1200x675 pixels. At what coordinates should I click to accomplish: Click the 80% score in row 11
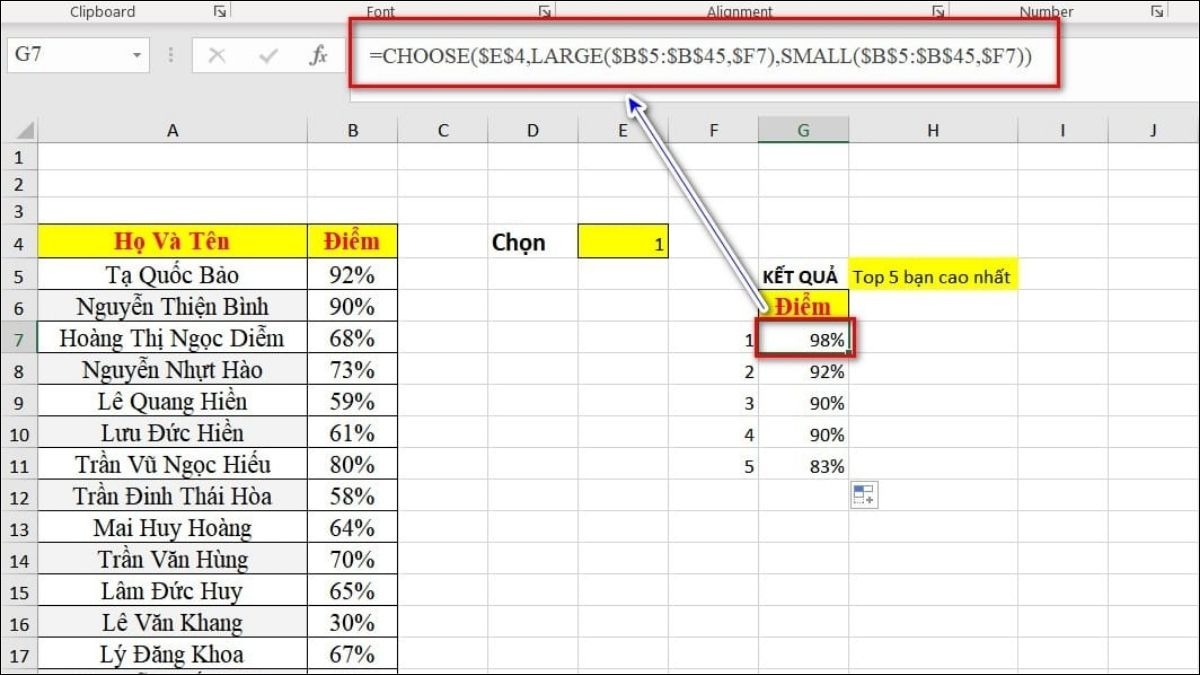(x=352, y=465)
